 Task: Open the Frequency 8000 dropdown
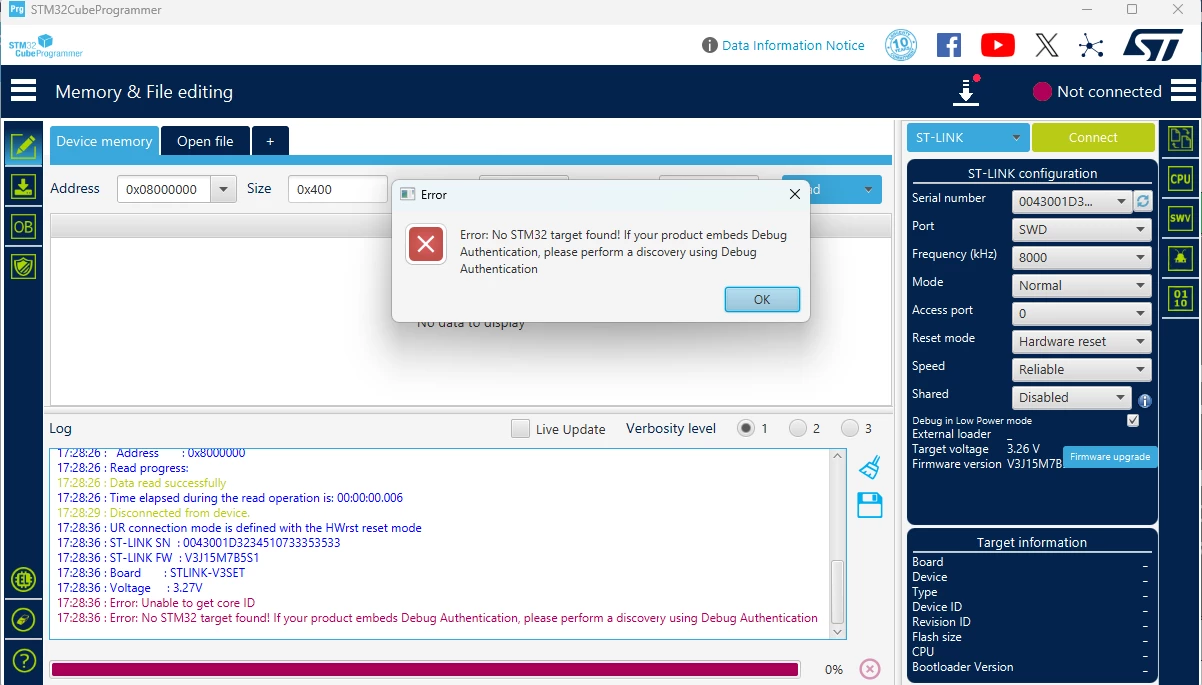[x=1081, y=257]
